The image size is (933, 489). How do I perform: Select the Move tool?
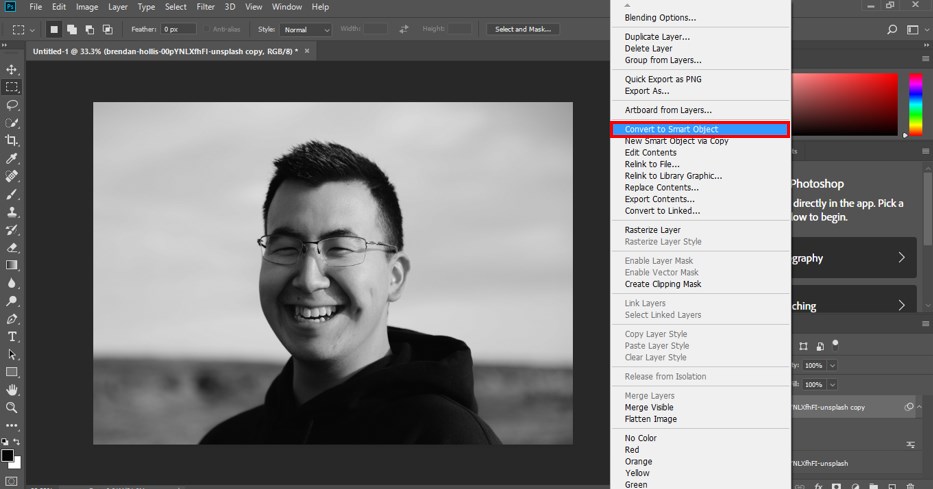coord(11,70)
